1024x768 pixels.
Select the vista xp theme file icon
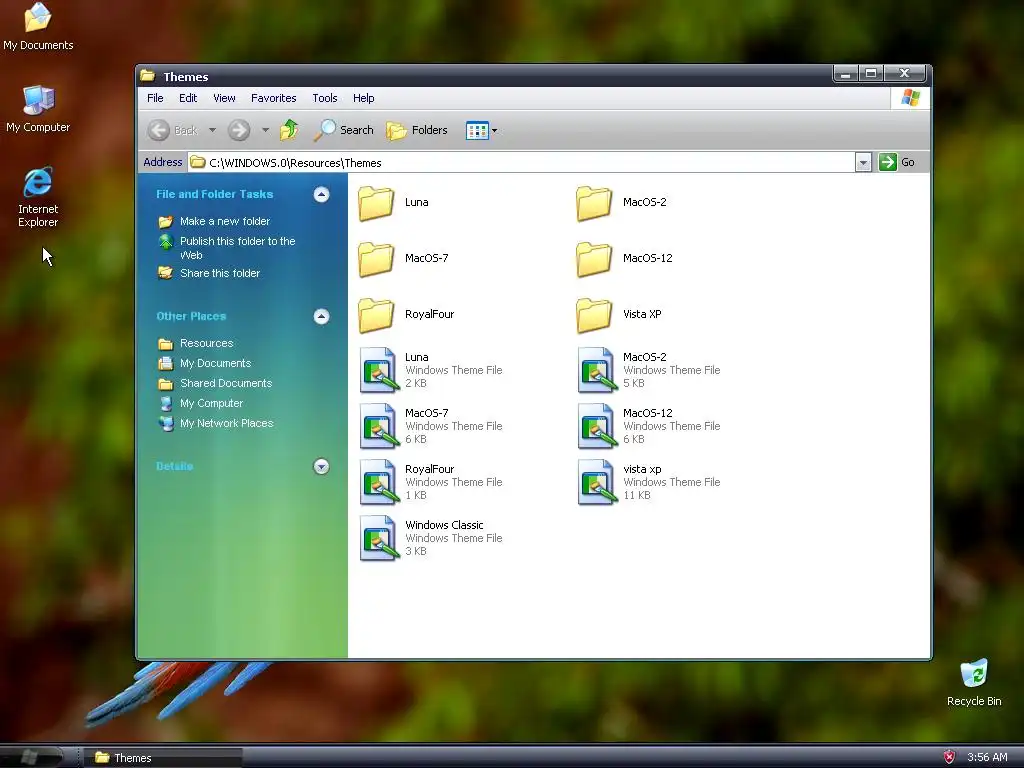(x=598, y=483)
